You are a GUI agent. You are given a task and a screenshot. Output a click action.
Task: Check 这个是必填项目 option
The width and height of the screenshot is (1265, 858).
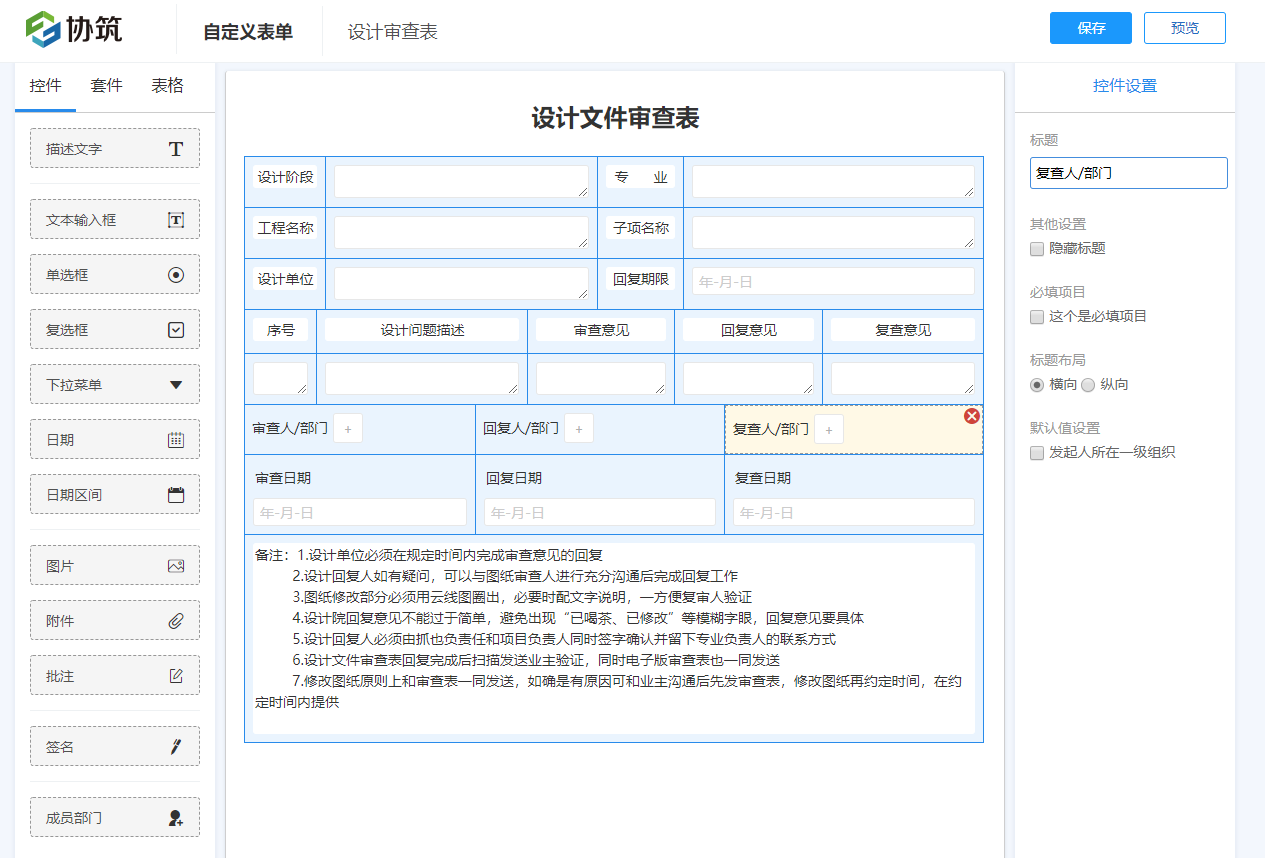click(x=1037, y=317)
